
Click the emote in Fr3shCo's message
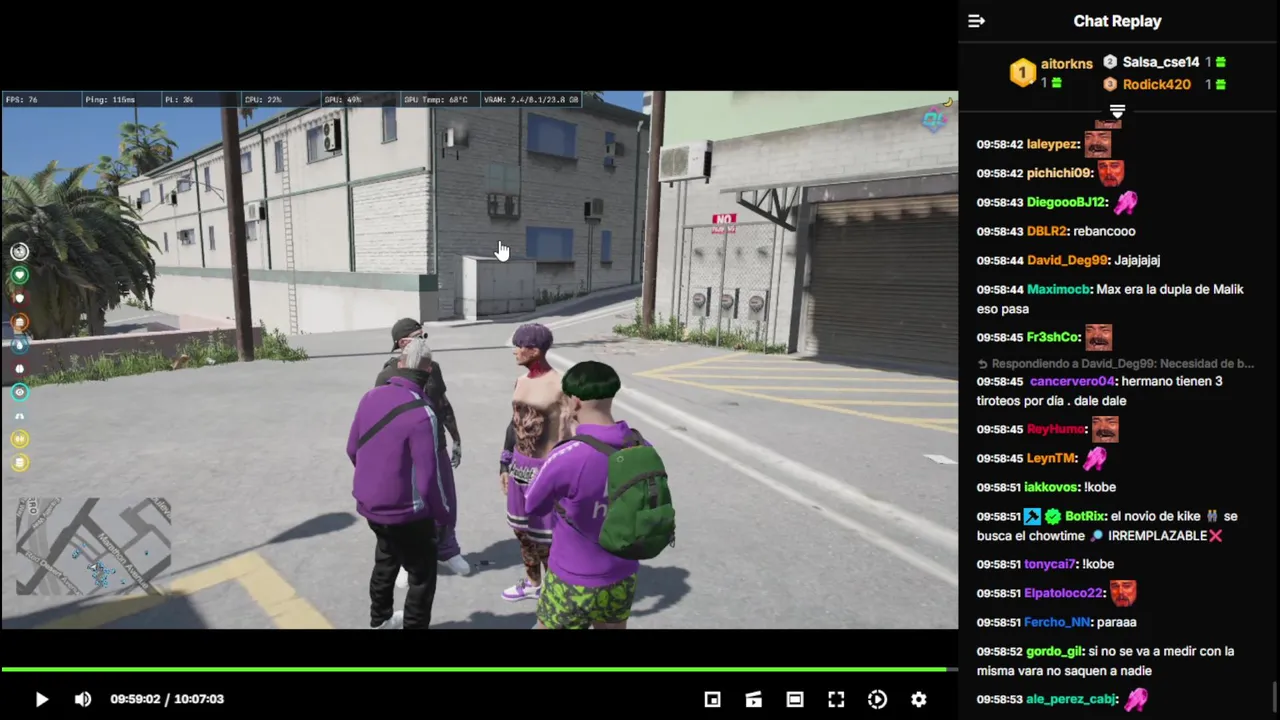tap(1098, 337)
